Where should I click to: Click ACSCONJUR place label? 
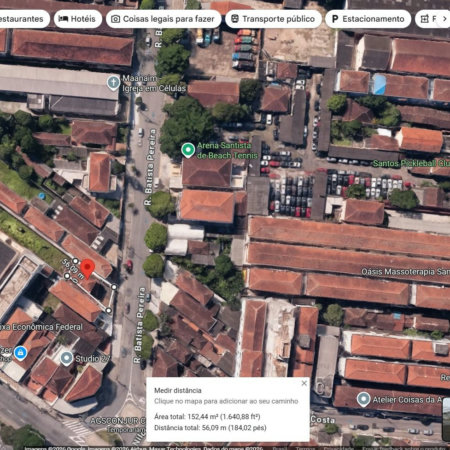[118, 421]
